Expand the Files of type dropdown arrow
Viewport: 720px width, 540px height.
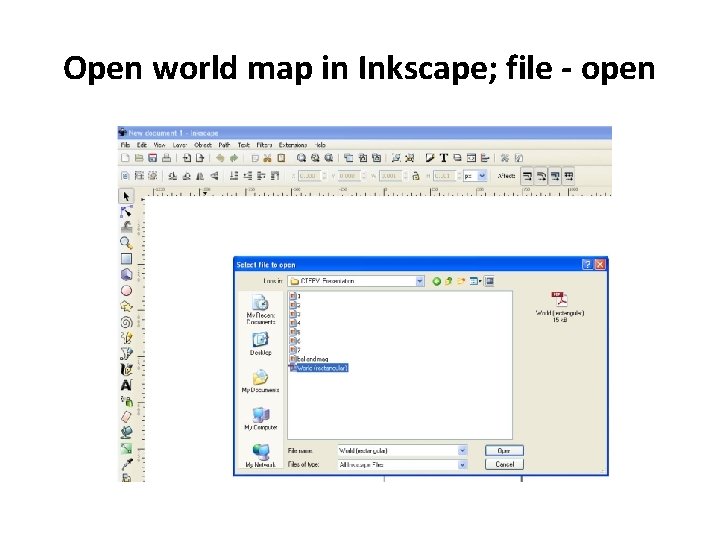[462, 465]
